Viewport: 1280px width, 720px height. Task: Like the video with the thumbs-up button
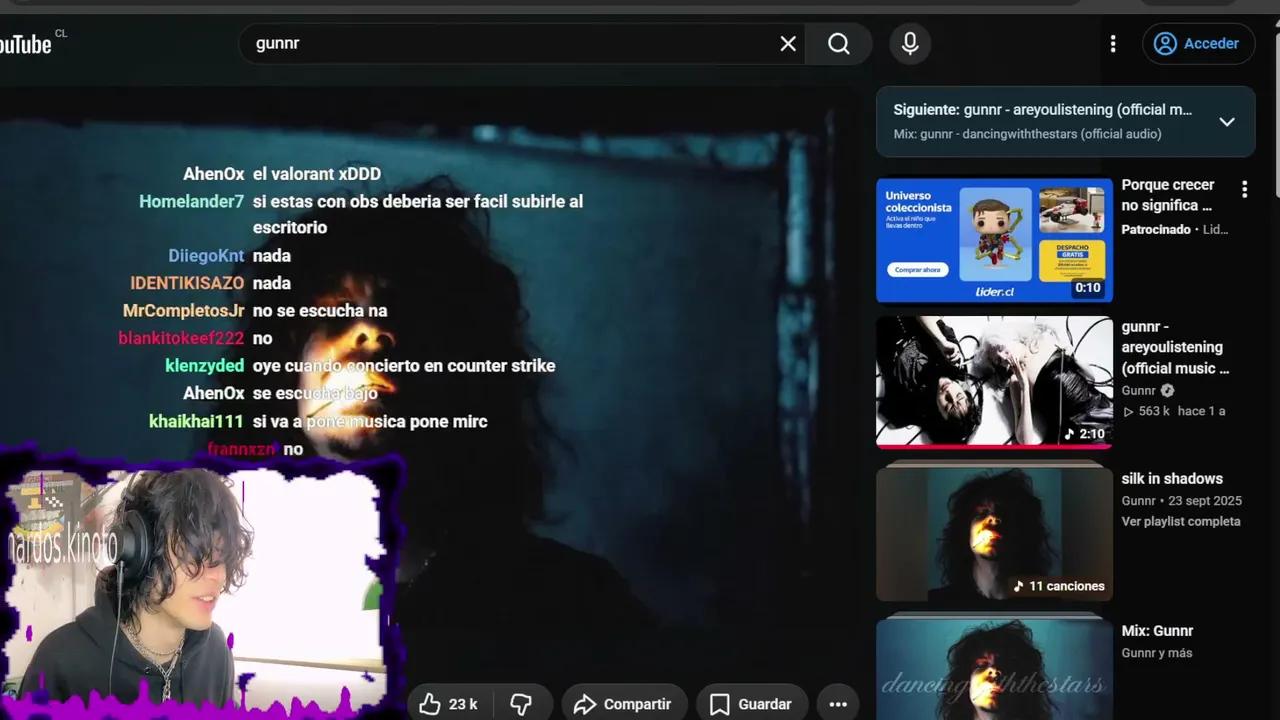(449, 704)
